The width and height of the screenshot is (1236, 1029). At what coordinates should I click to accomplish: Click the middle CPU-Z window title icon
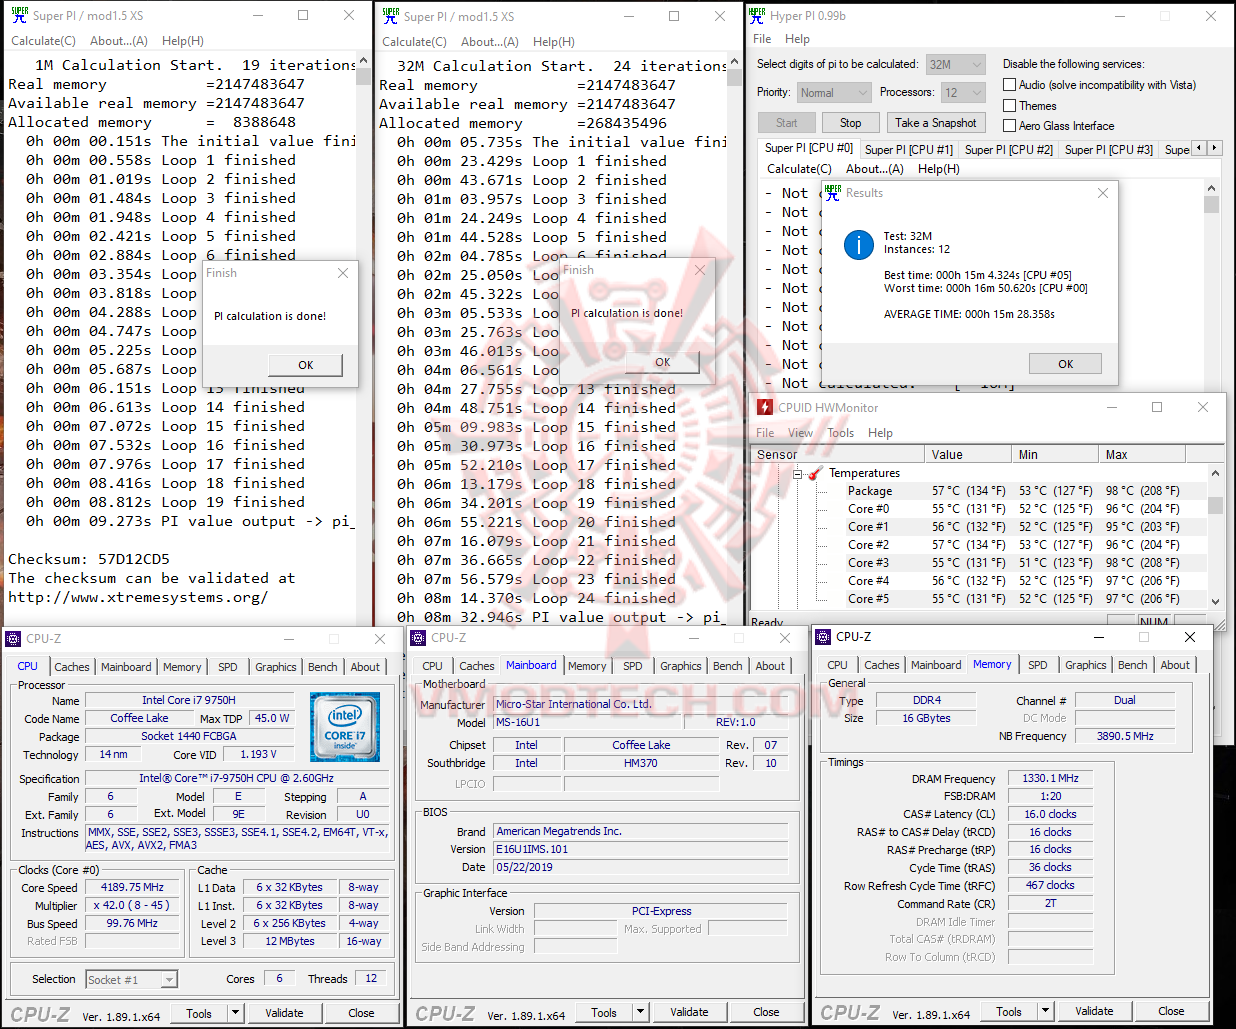419,637
